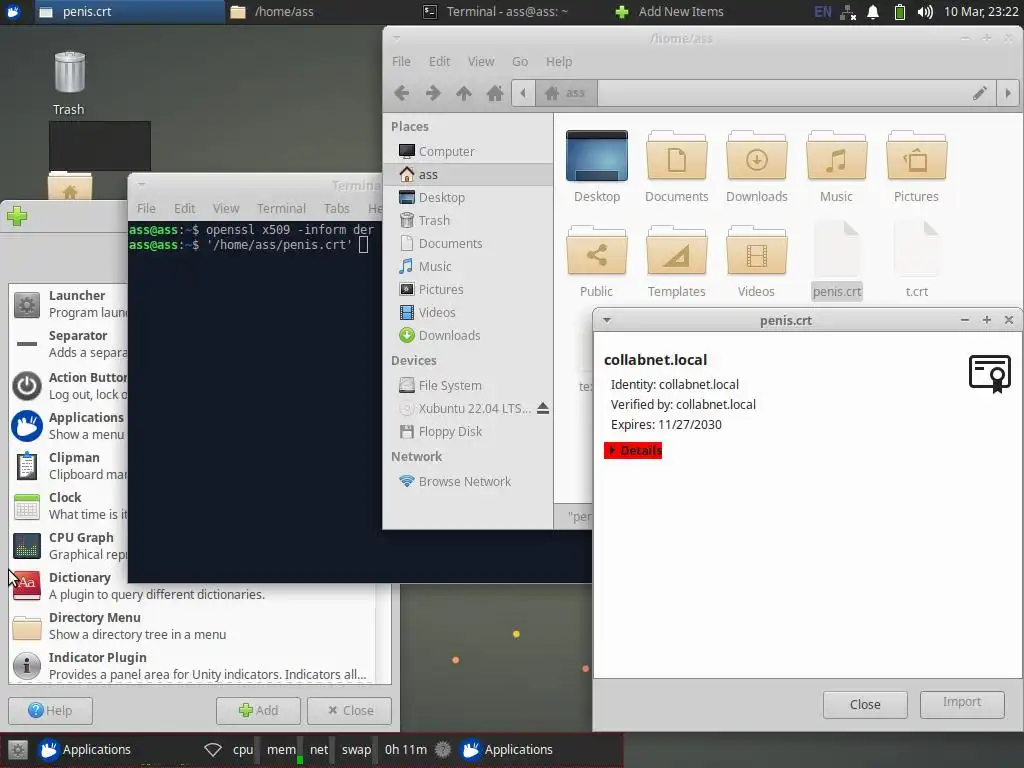Select the Indicator Plugin item in the list
Screen dimensions: 1024x768
point(192,665)
